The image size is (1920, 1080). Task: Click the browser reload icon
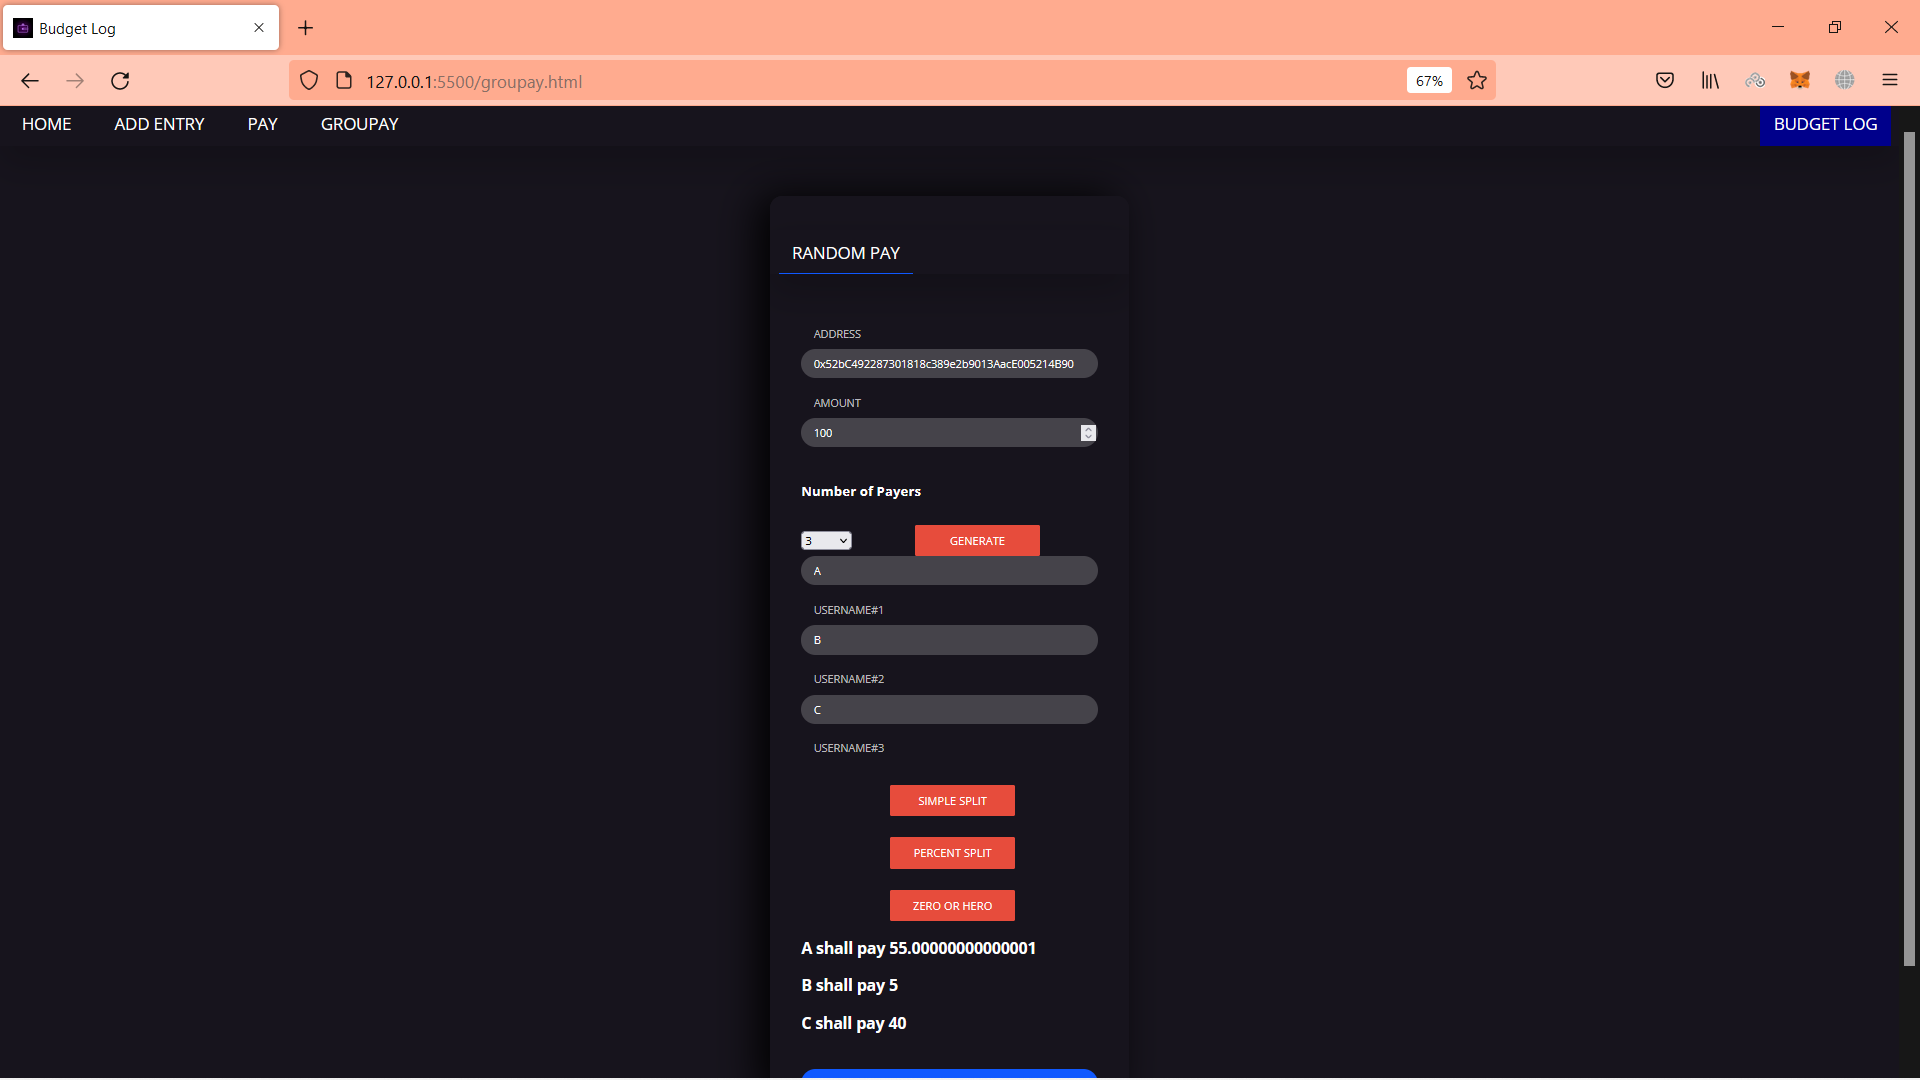[x=120, y=81]
